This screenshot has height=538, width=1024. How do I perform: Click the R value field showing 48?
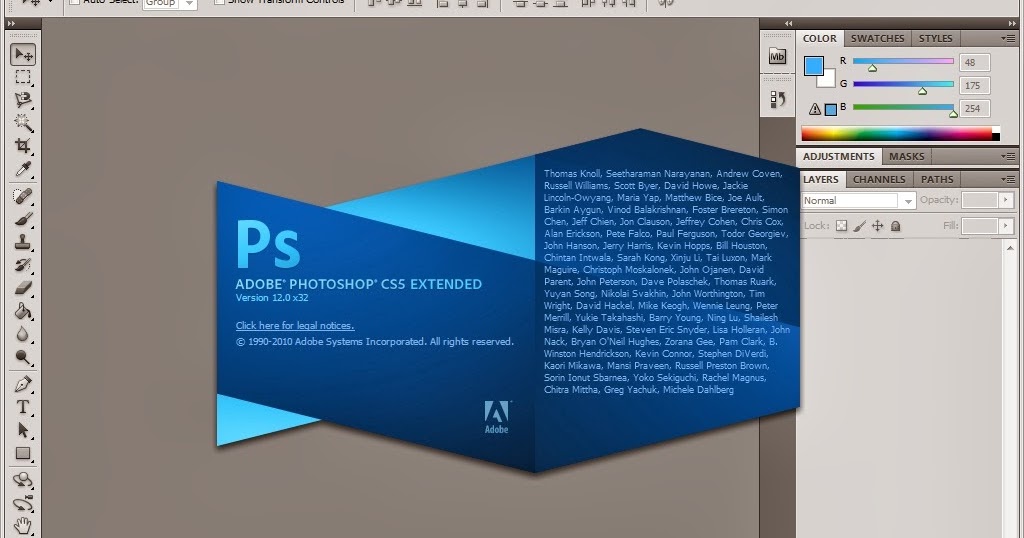click(974, 63)
